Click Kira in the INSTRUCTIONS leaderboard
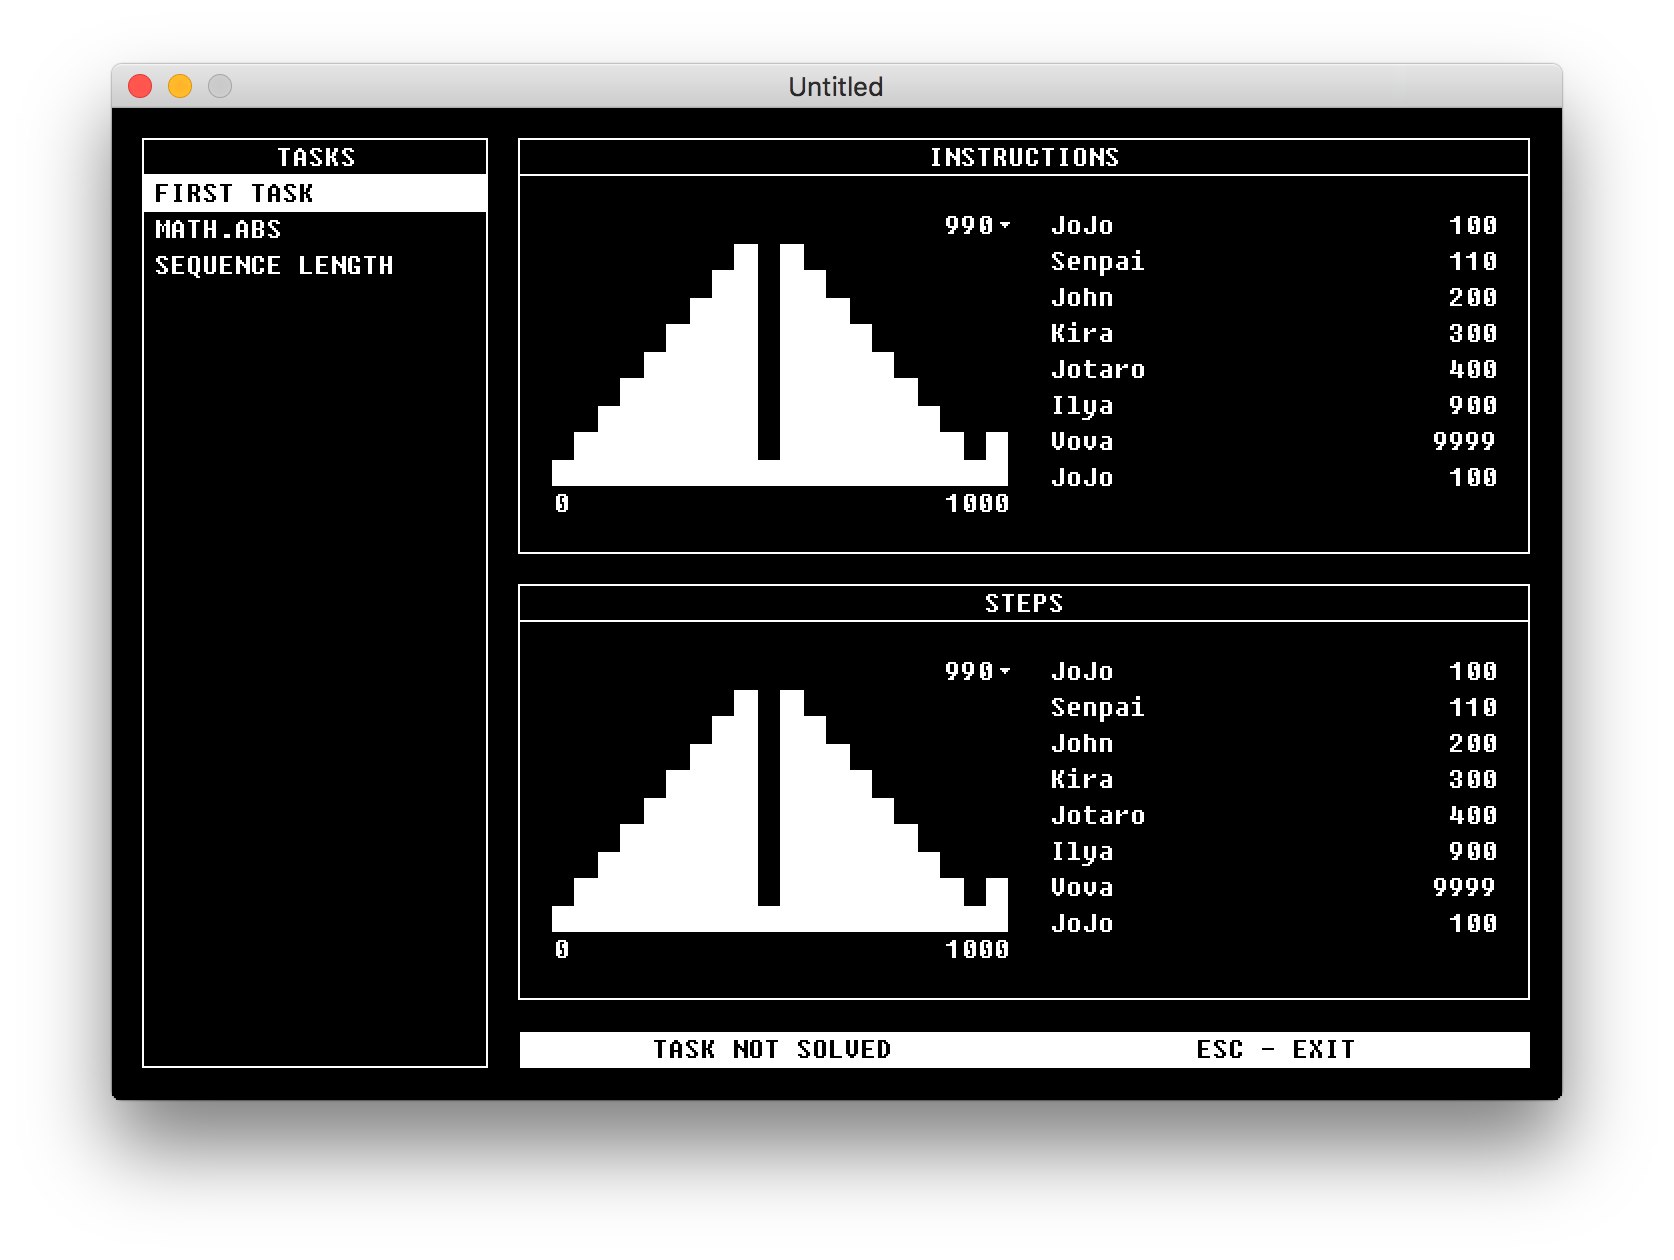 tap(1082, 333)
